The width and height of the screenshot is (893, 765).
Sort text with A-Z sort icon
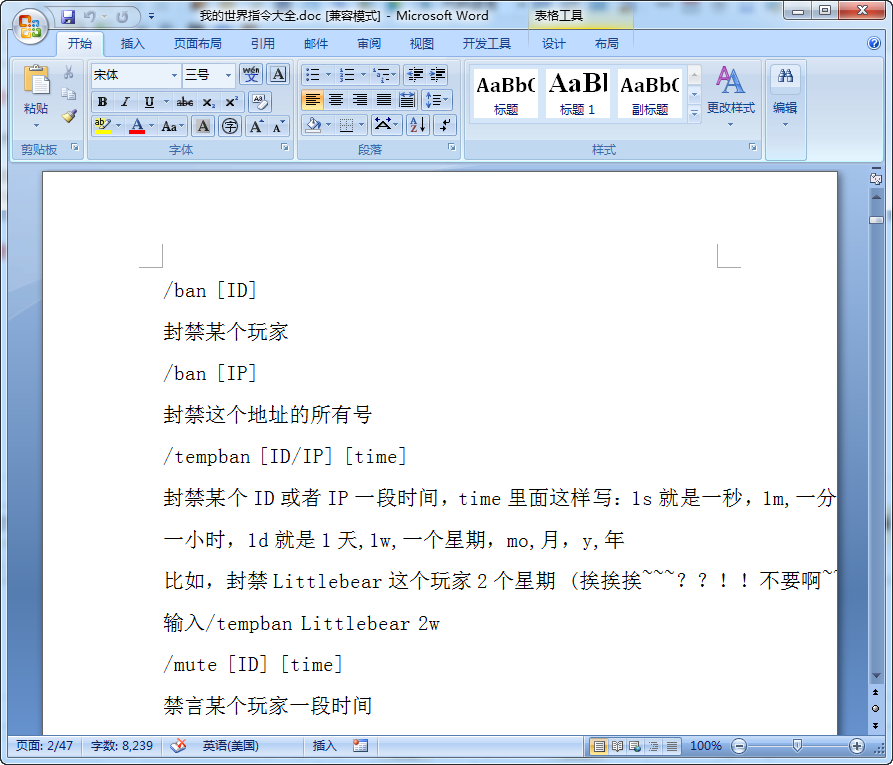click(x=417, y=125)
